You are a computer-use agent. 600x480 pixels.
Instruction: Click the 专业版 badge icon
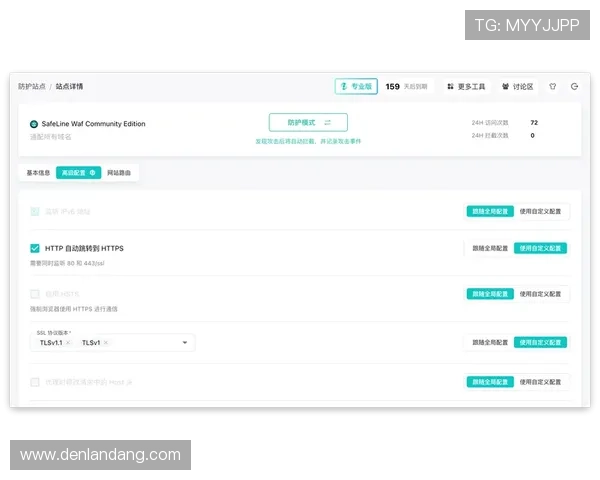click(343, 87)
